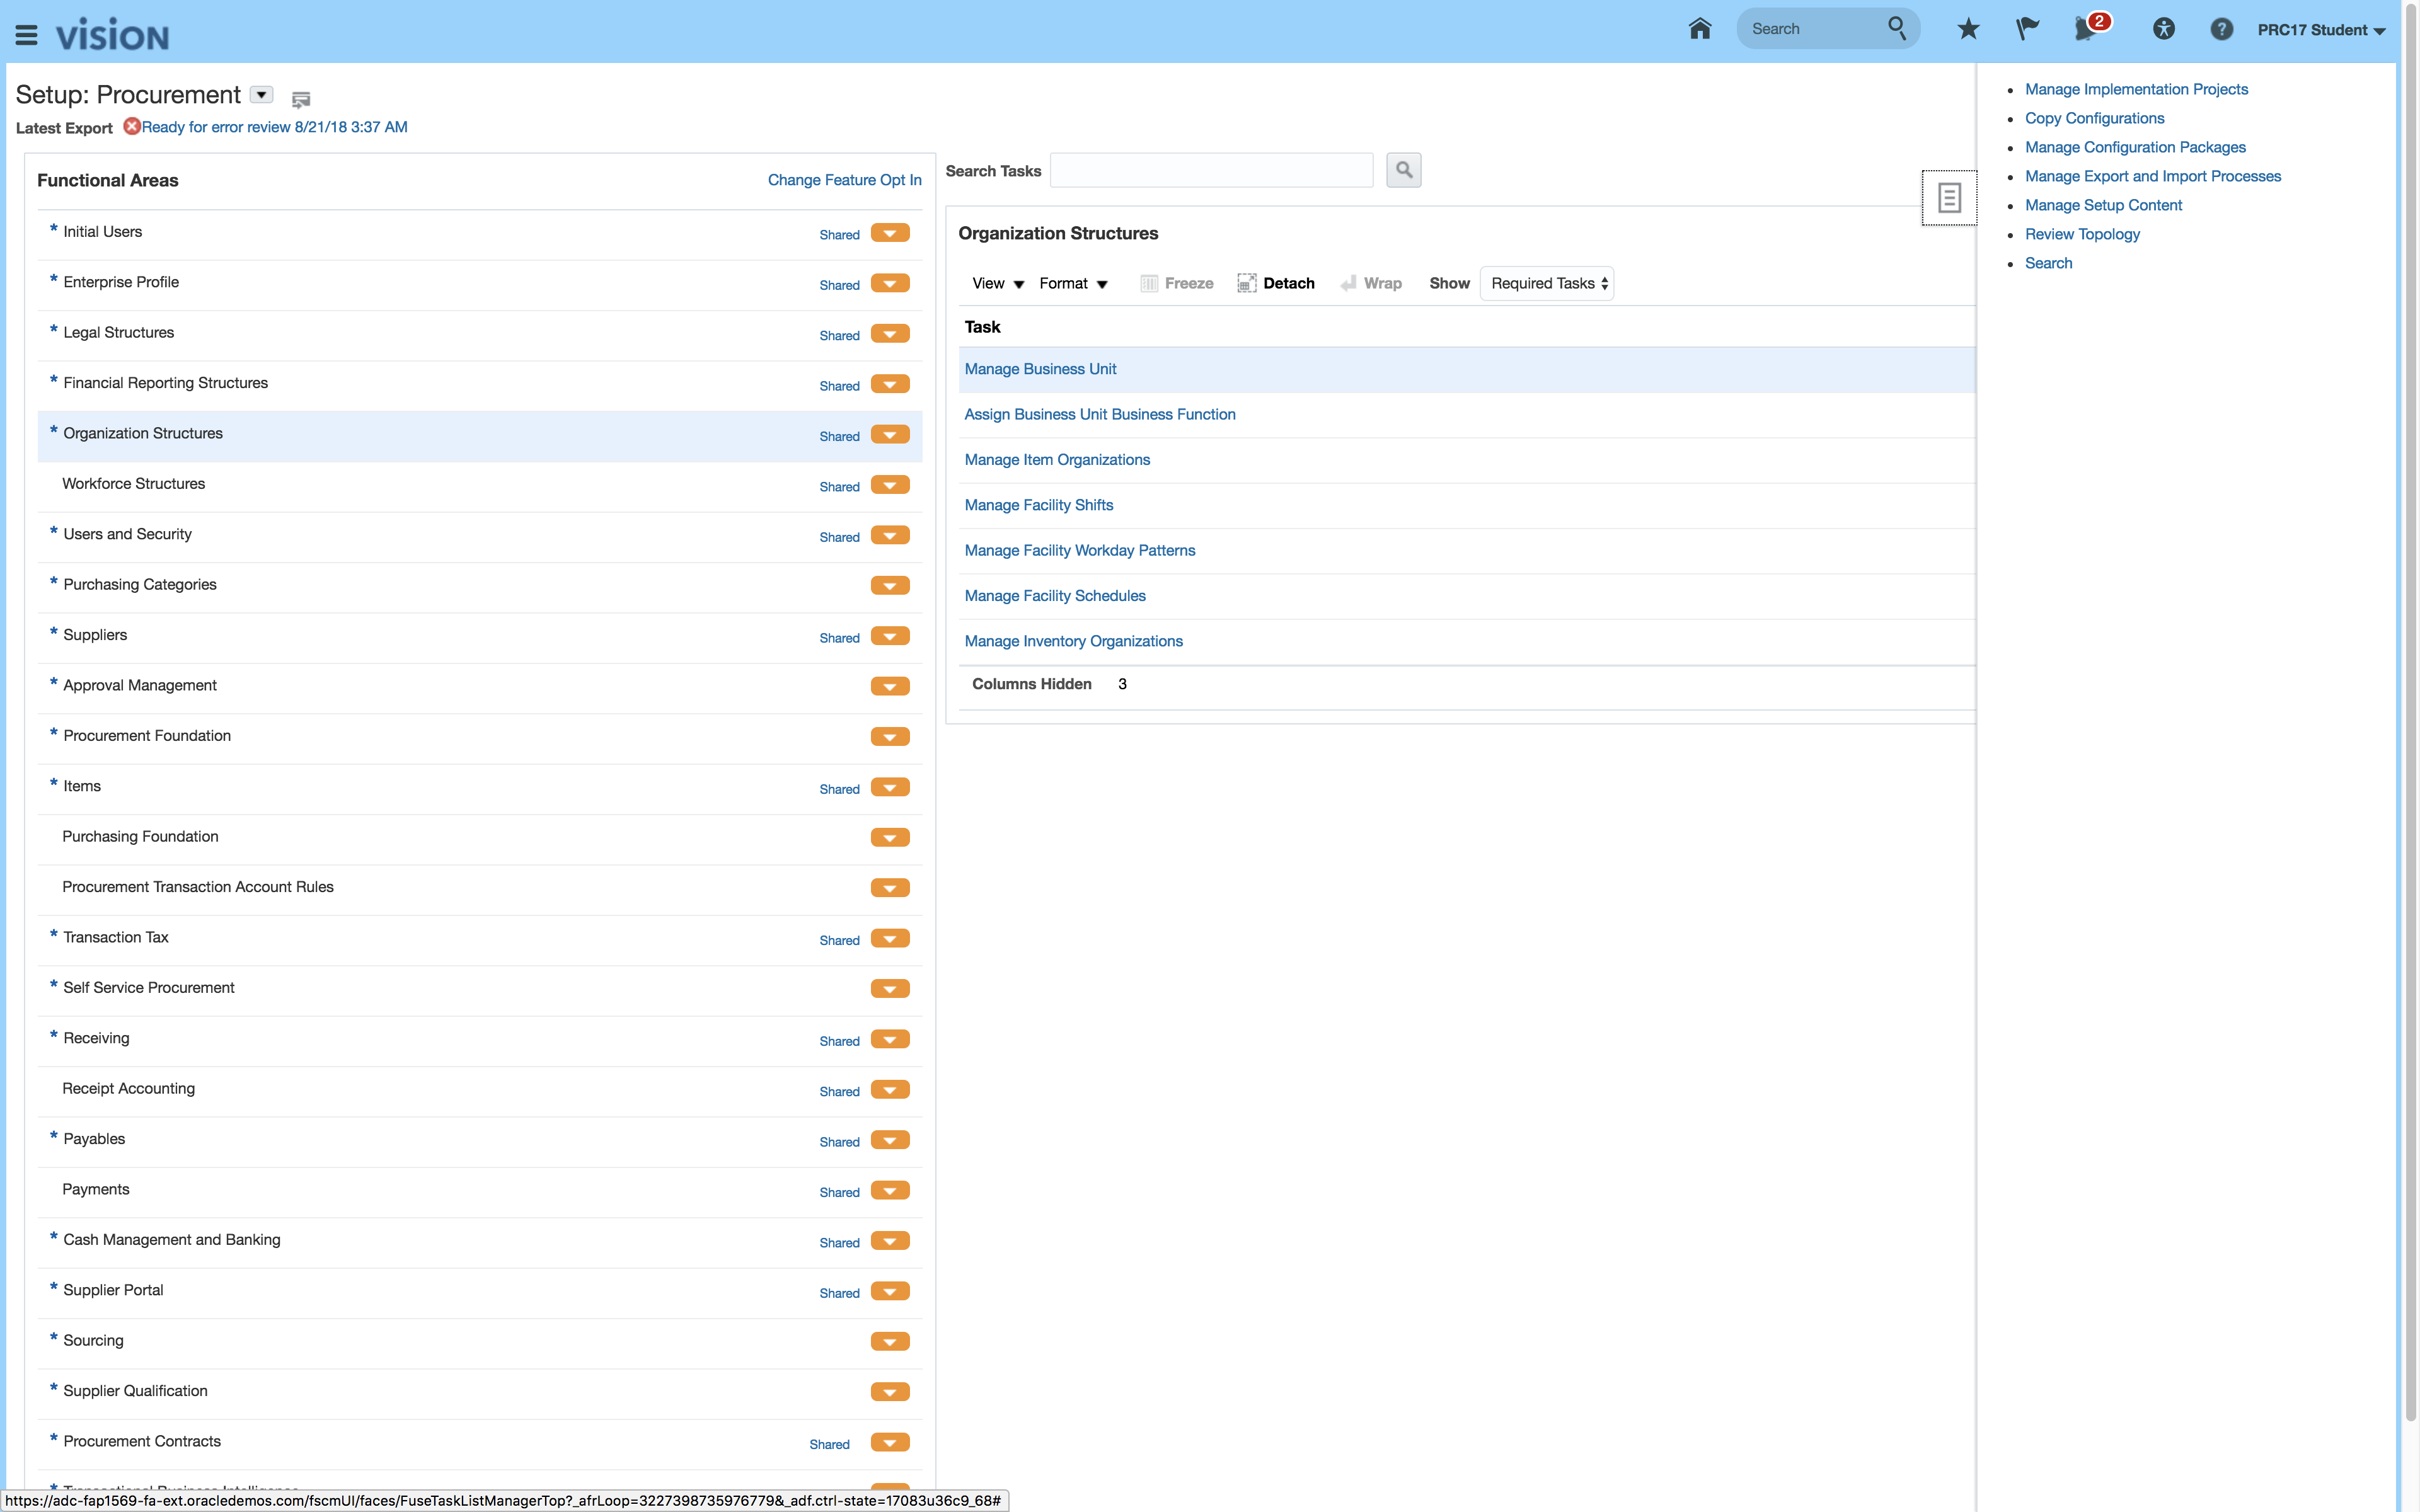Open the Setup offering dropdown arrow
This screenshot has height=1512, width=2420.
[261, 95]
